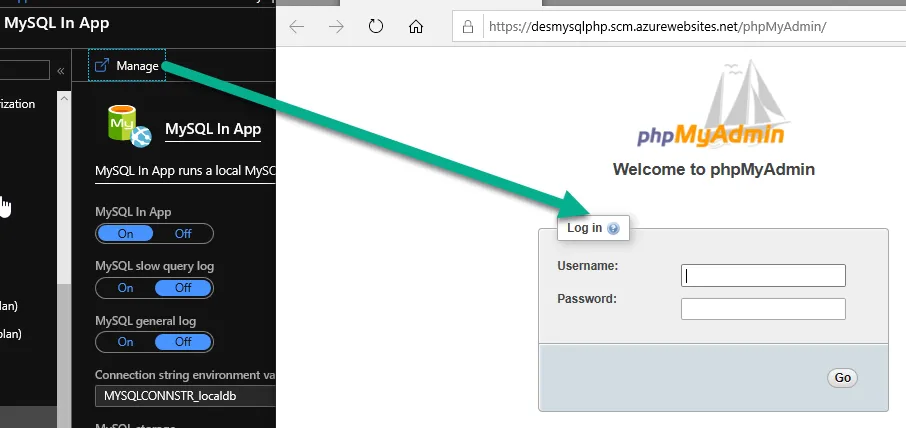This screenshot has height=428, width=906.
Task: Turn MySQL In App Off
Action: click(x=183, y=233)
